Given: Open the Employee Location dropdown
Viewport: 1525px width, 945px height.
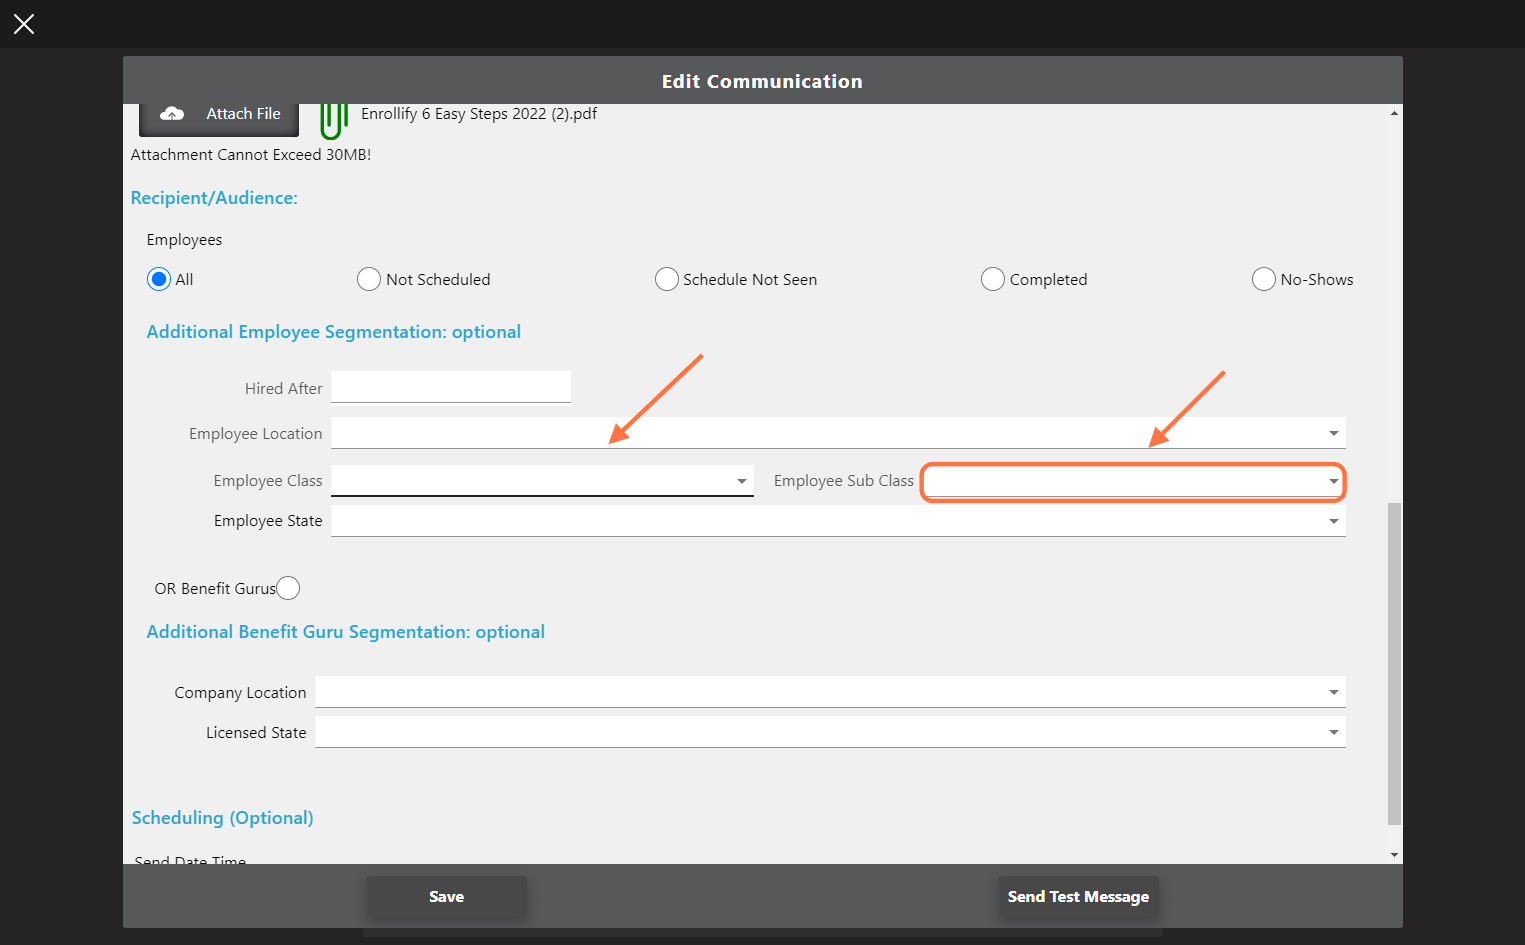Looking at the screenshot, I should (838, 433).
